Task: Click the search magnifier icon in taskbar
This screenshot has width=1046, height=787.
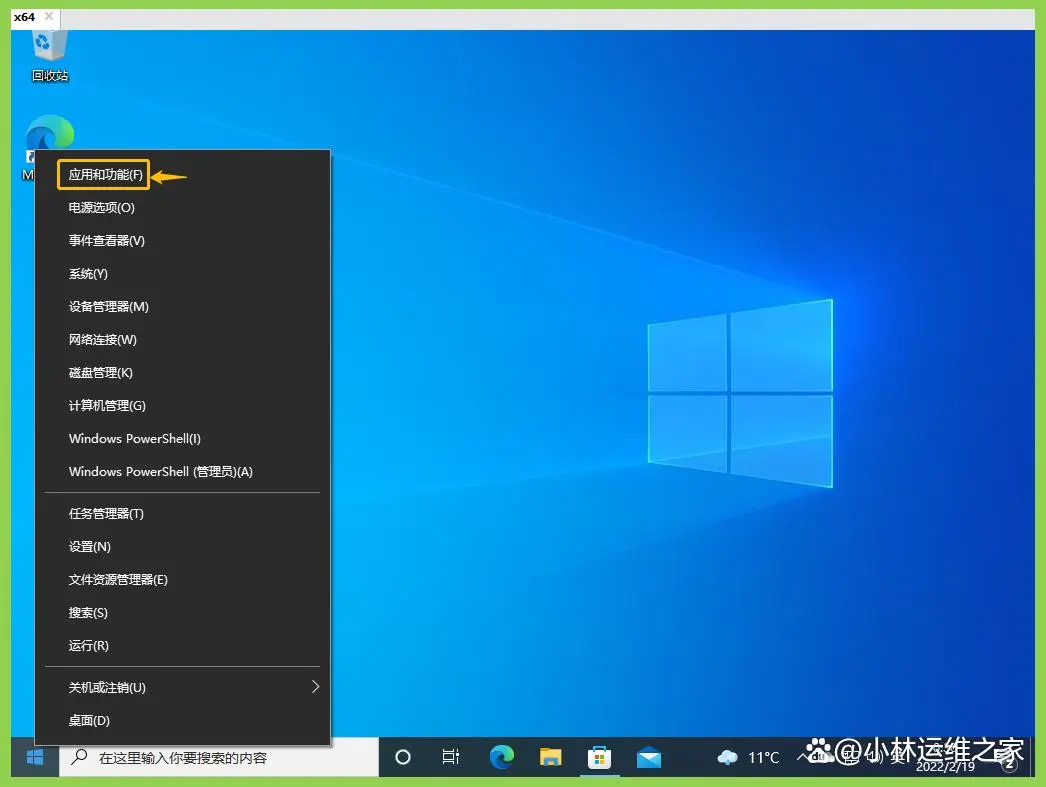Action: (79, 757)
